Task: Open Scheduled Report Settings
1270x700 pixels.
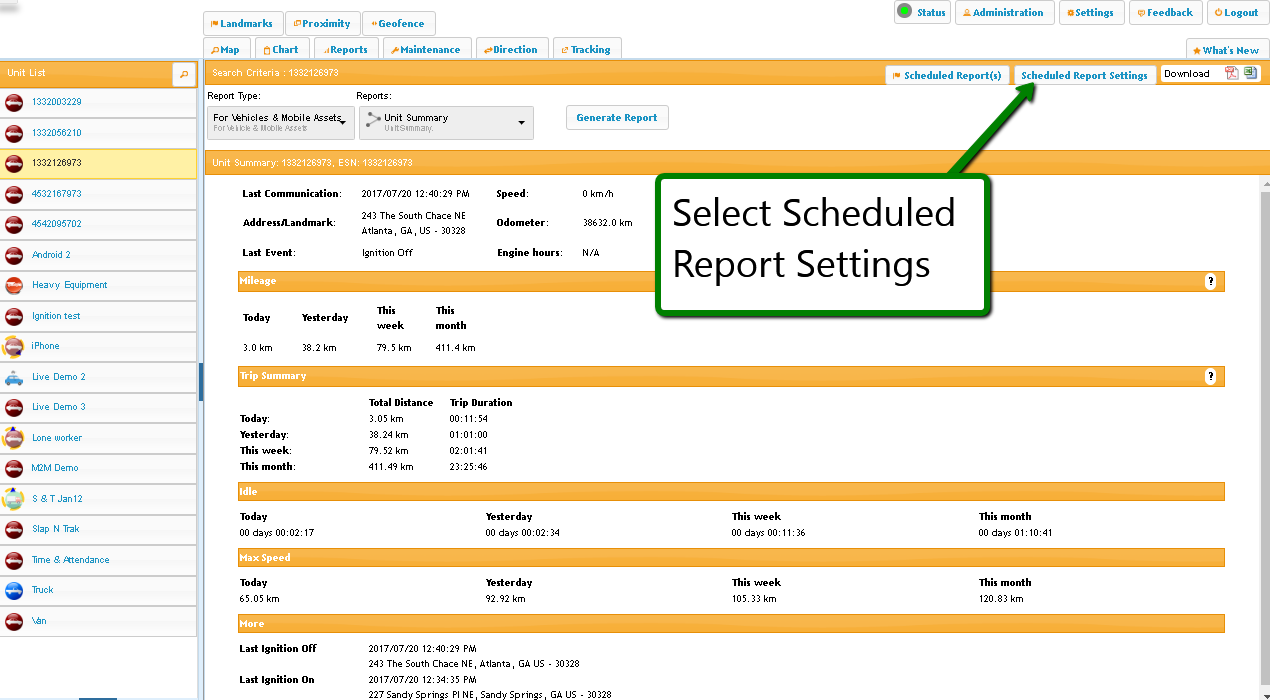Action: tap(1084, 76)
